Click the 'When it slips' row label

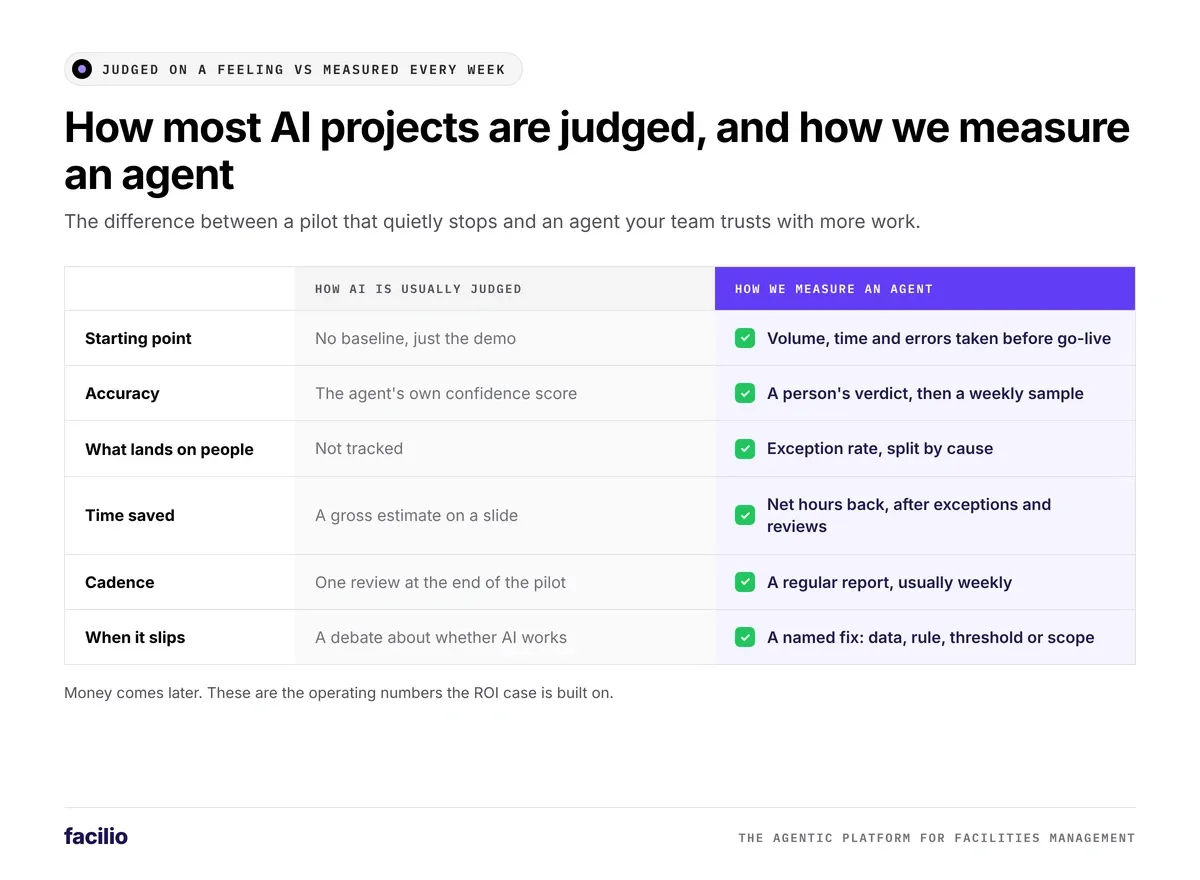tap(135, 637)
